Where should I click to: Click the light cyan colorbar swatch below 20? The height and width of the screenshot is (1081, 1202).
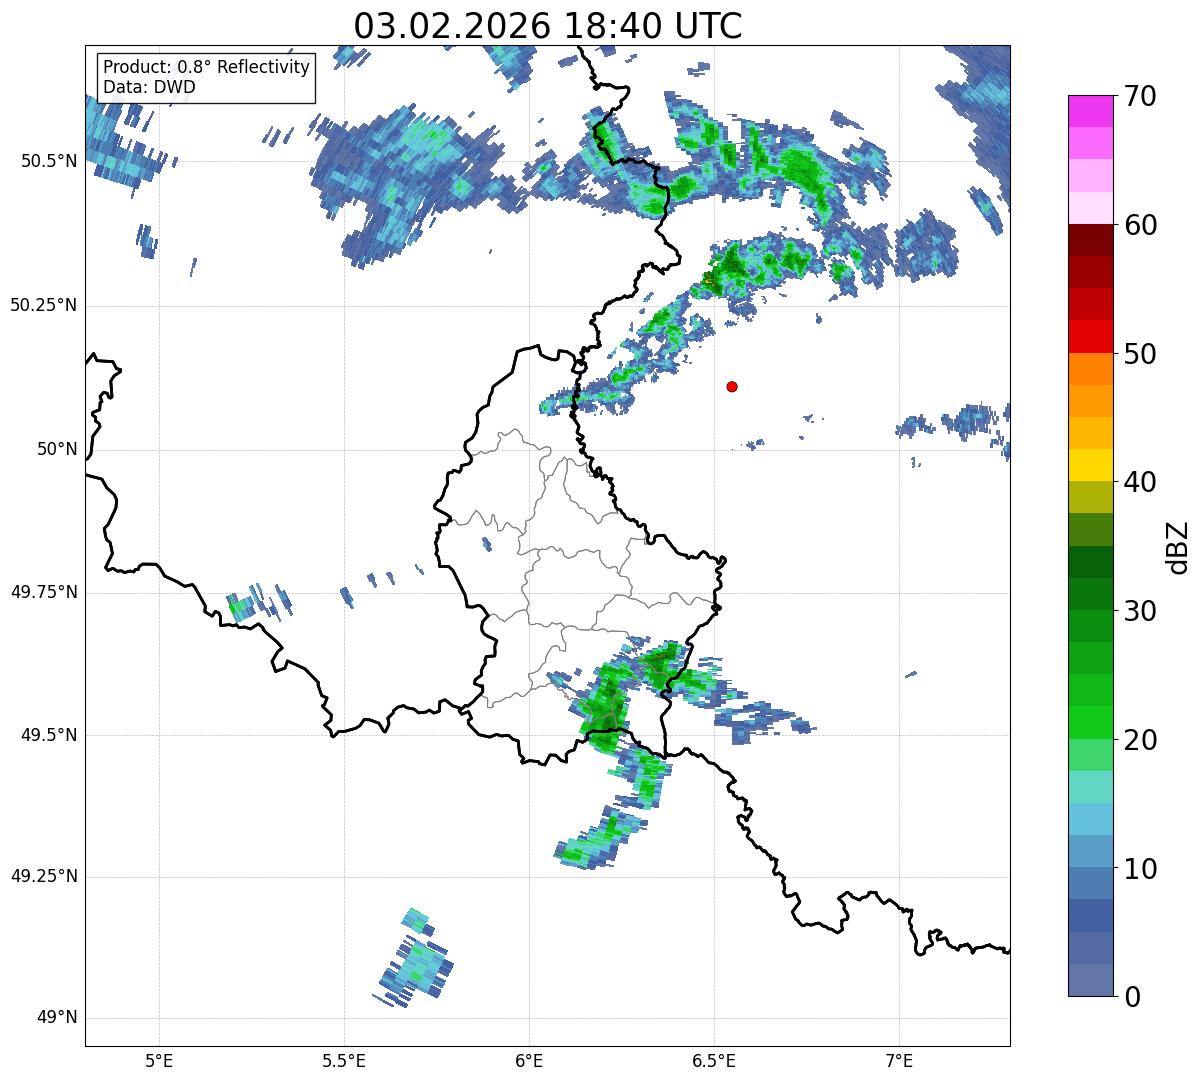[1090, 787]
